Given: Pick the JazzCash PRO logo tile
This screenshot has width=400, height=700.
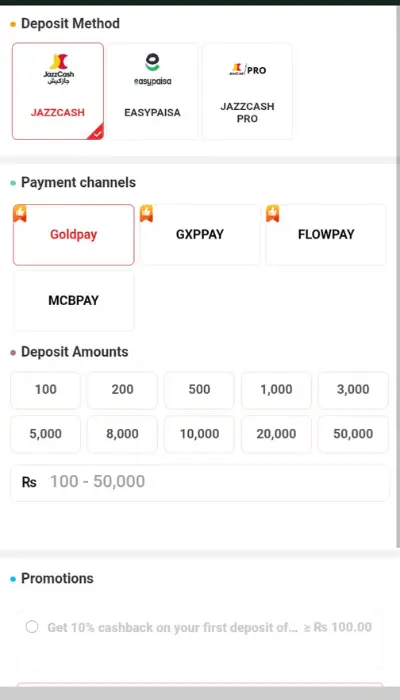Looking at the screenshot, I should [x=247, y=70].
